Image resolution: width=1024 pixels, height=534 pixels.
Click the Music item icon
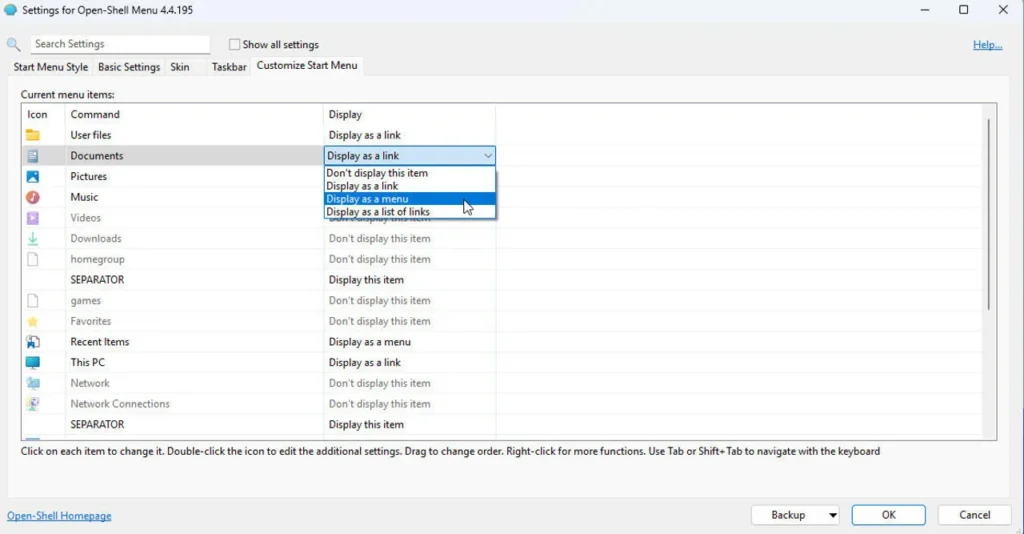coord(33,197)
